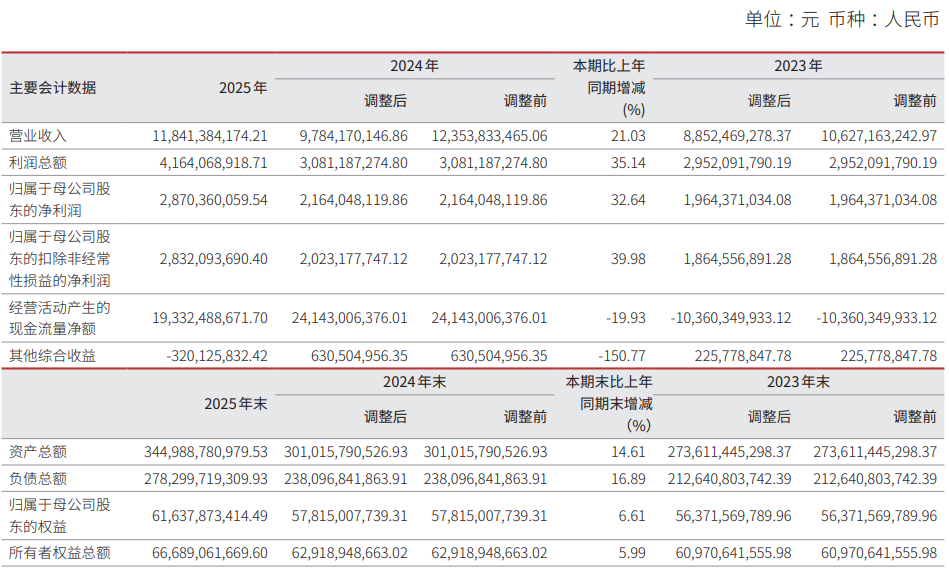
Task: Click 2025 营业收入 value 11,841,384,174.21
Action: pyautogui.click(x=209, y=136)
